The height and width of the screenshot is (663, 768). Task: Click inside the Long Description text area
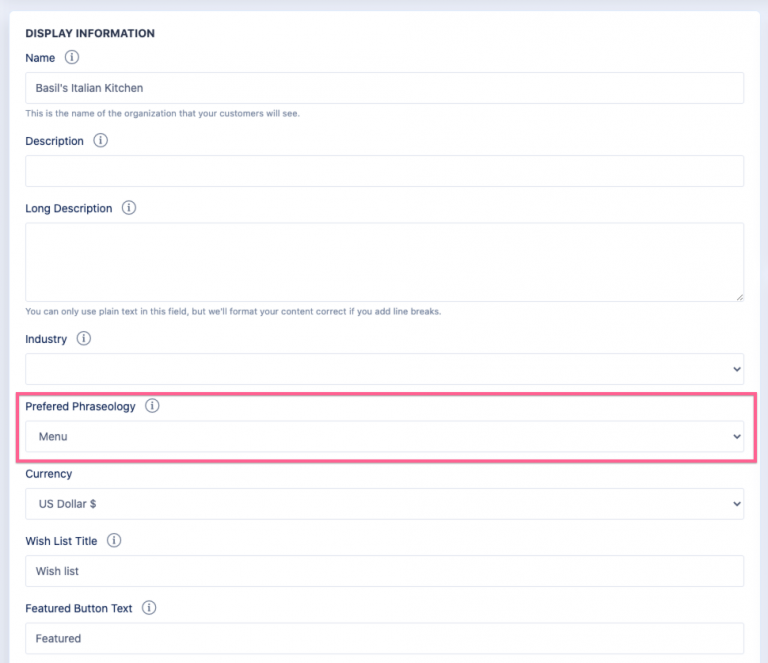[384, 261]
